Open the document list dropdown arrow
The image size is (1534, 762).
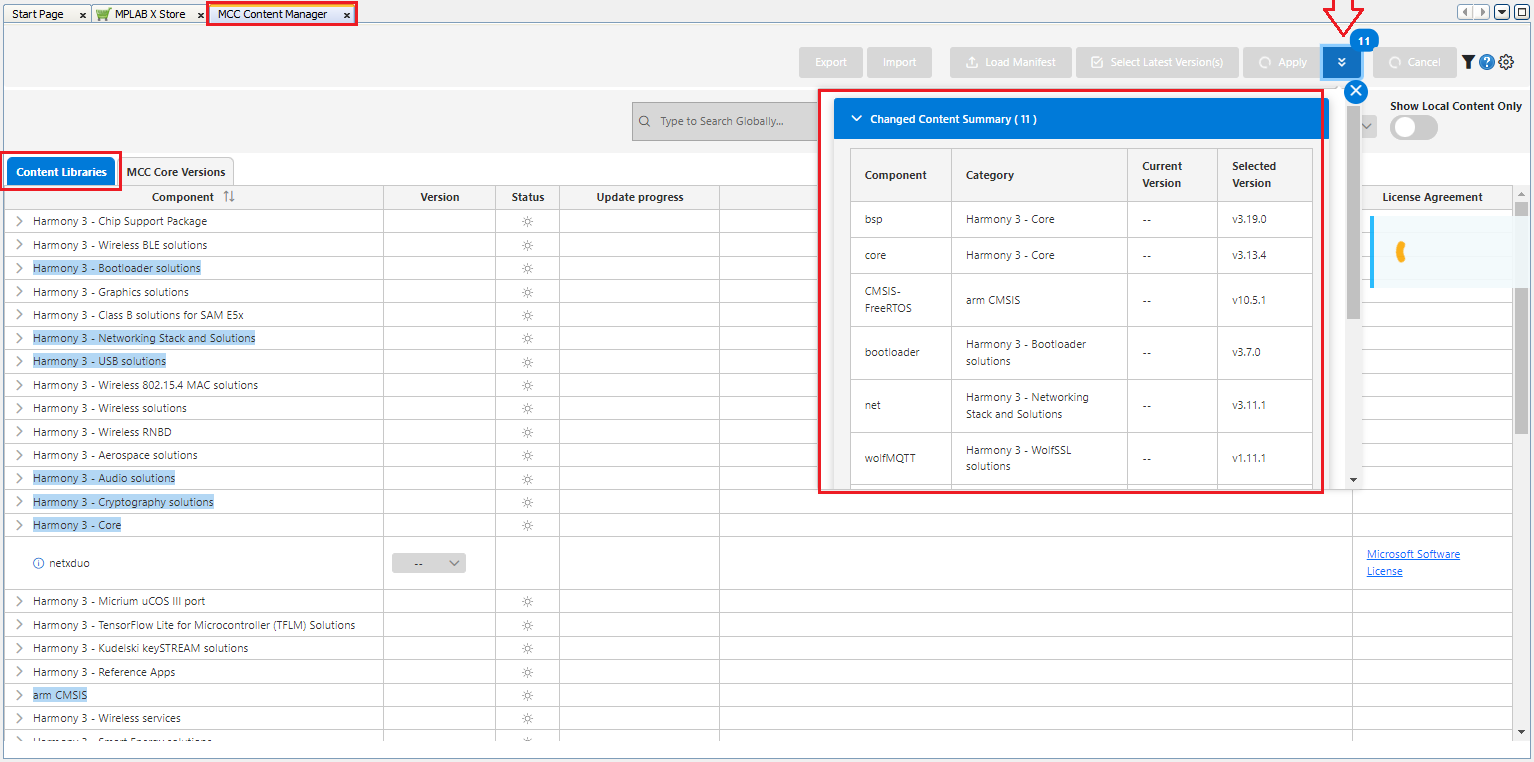[x=1502, y=12]
